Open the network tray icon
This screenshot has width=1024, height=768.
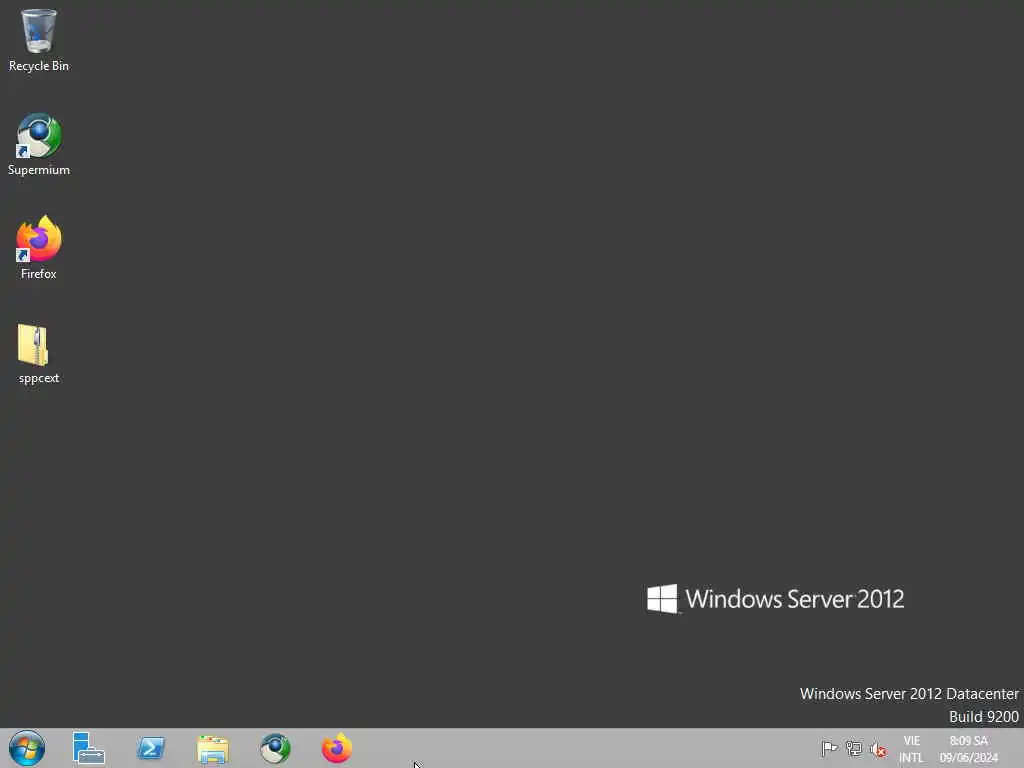(x=854, y=748)
